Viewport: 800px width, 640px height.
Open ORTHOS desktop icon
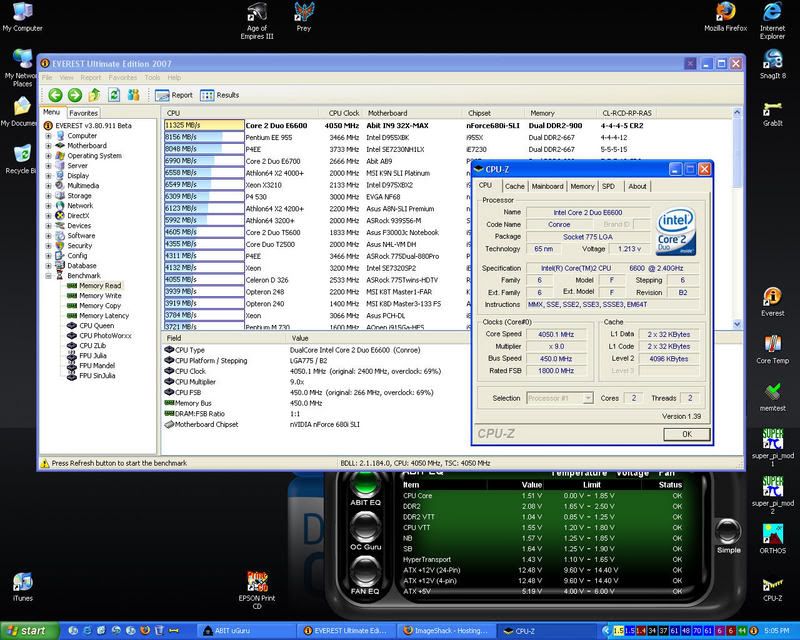tap(772, 539)
